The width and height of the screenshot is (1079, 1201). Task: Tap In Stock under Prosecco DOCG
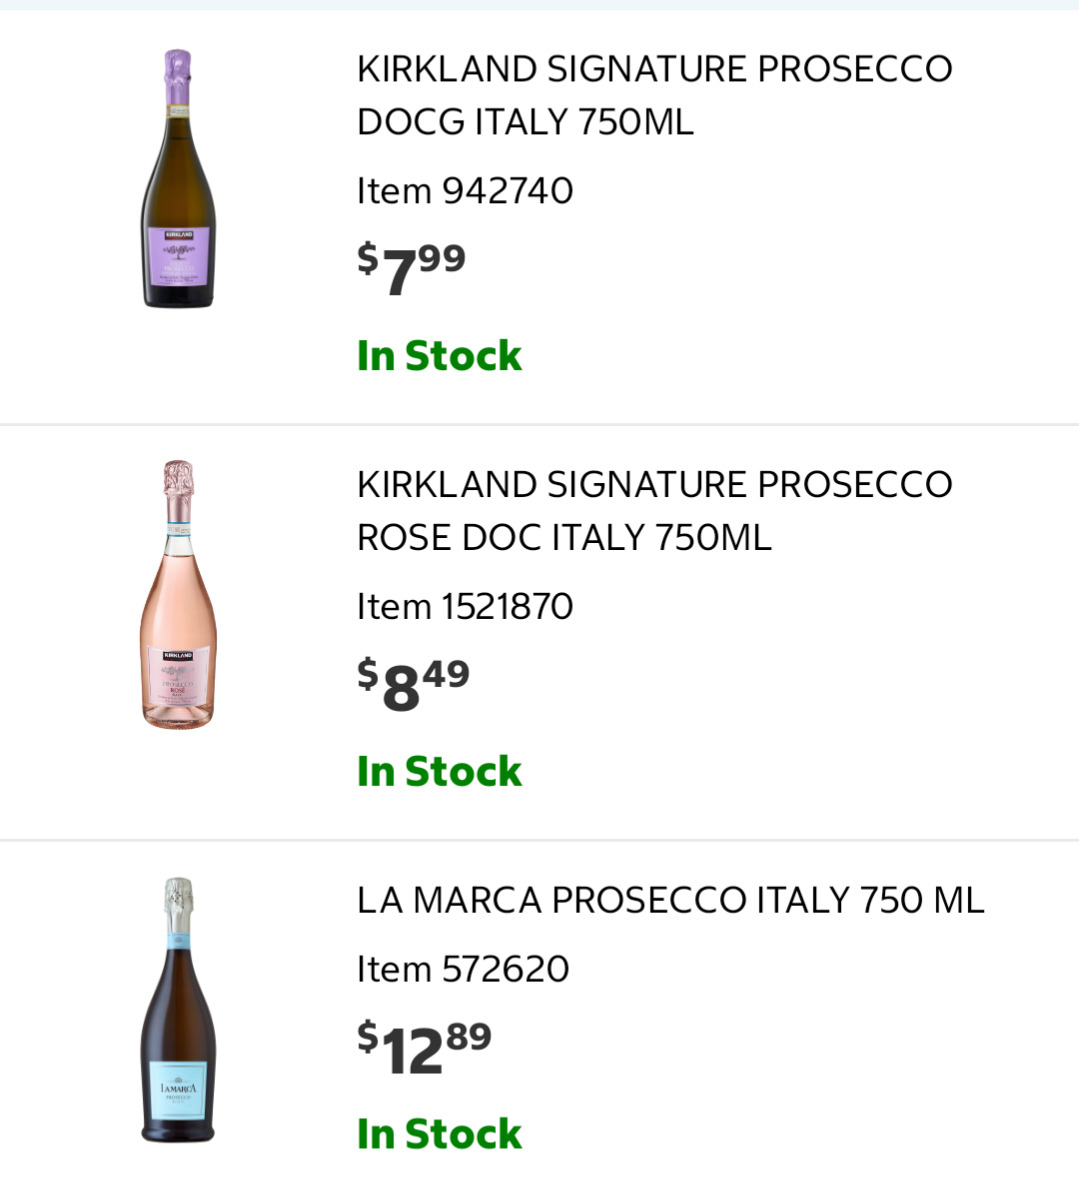pos(439,356)
